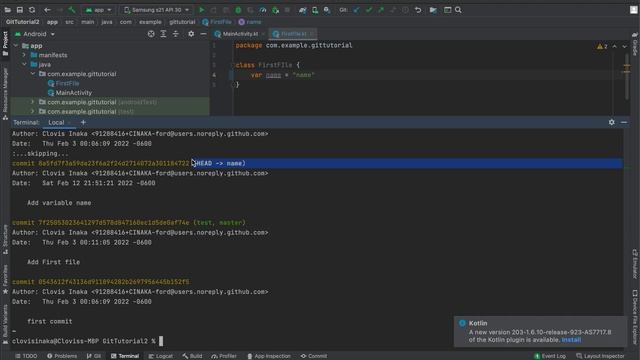Screen dimensions: 640x360
Task: Hide the Project panel with minus icon
Action: pos(203,34)
